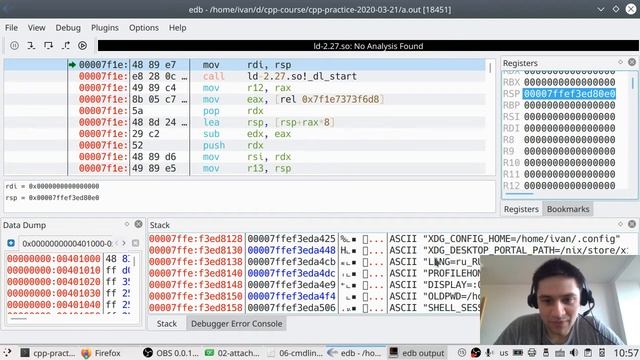The height and width of the screenshot is (360, 640).
Task: Click the Step Out toolbar icon
Action: coord(65,46)
